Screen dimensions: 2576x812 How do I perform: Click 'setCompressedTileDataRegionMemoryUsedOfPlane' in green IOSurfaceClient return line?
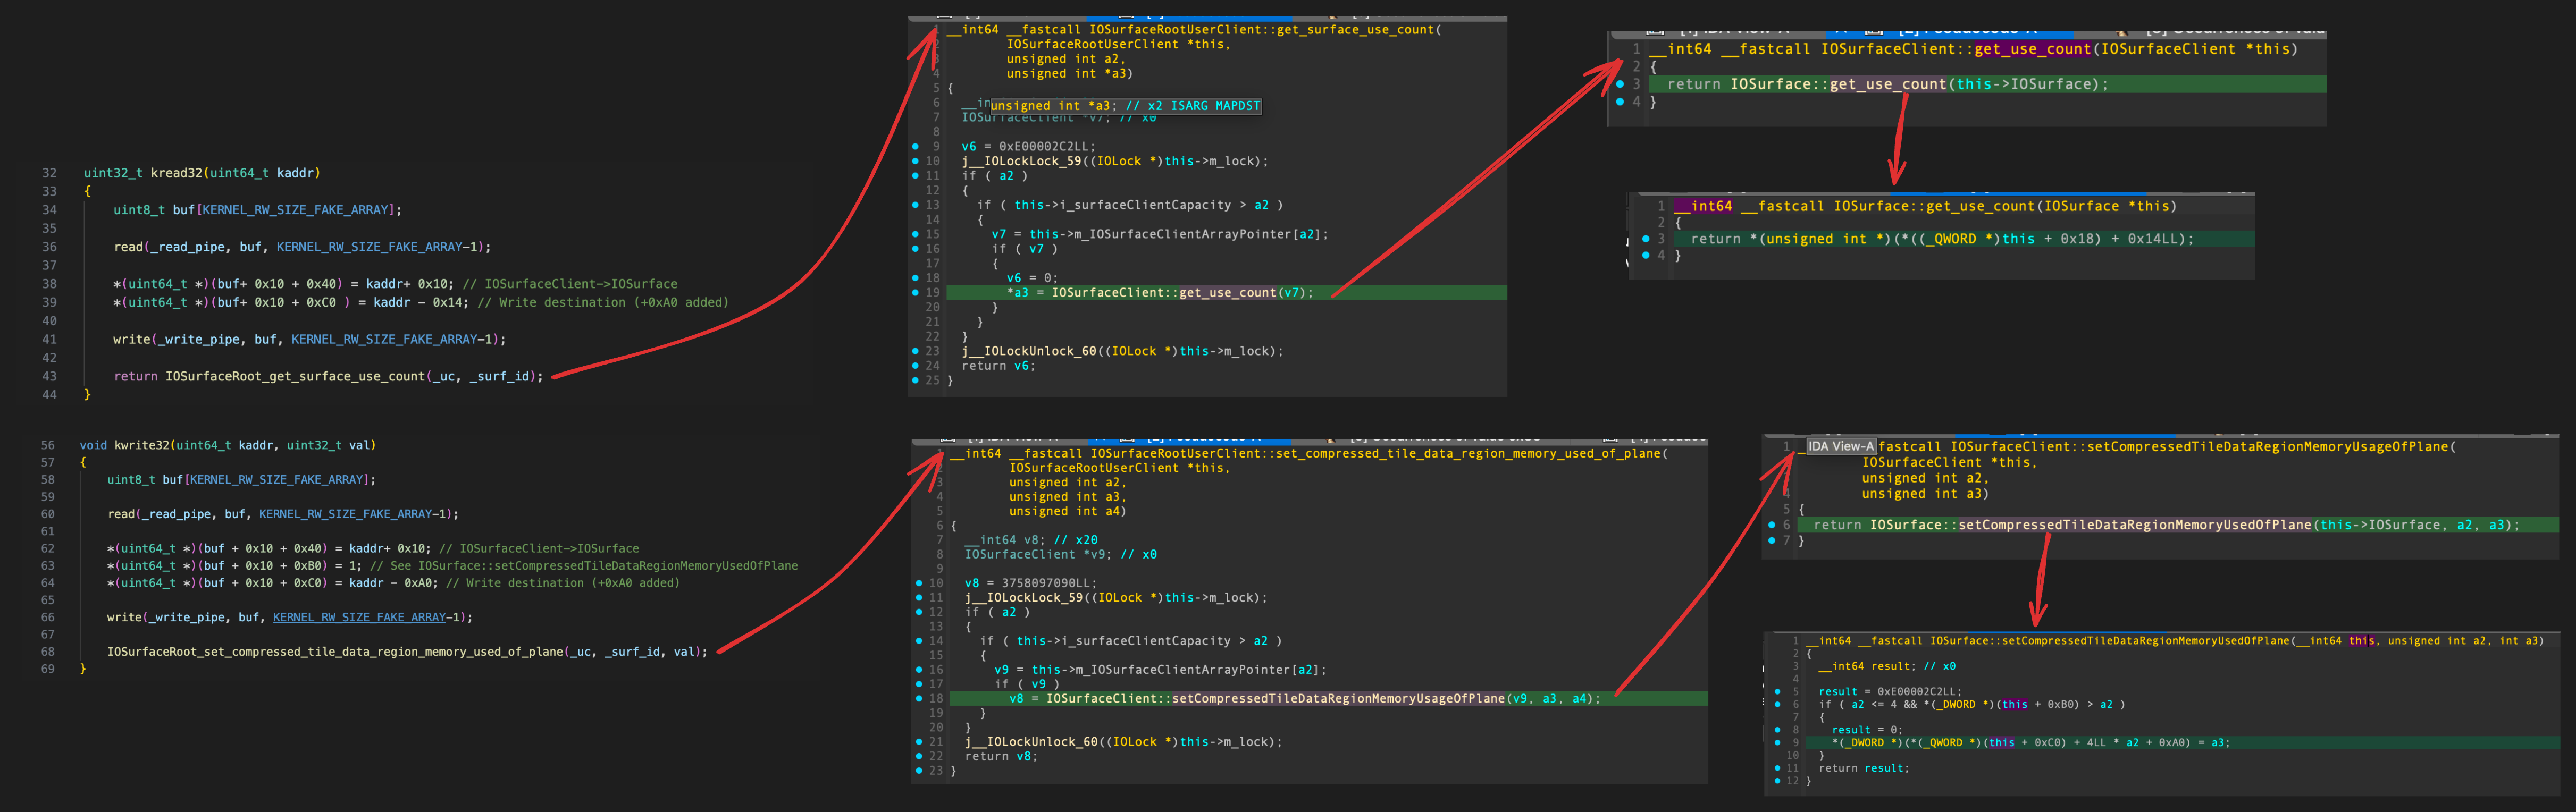(2134, 525)
